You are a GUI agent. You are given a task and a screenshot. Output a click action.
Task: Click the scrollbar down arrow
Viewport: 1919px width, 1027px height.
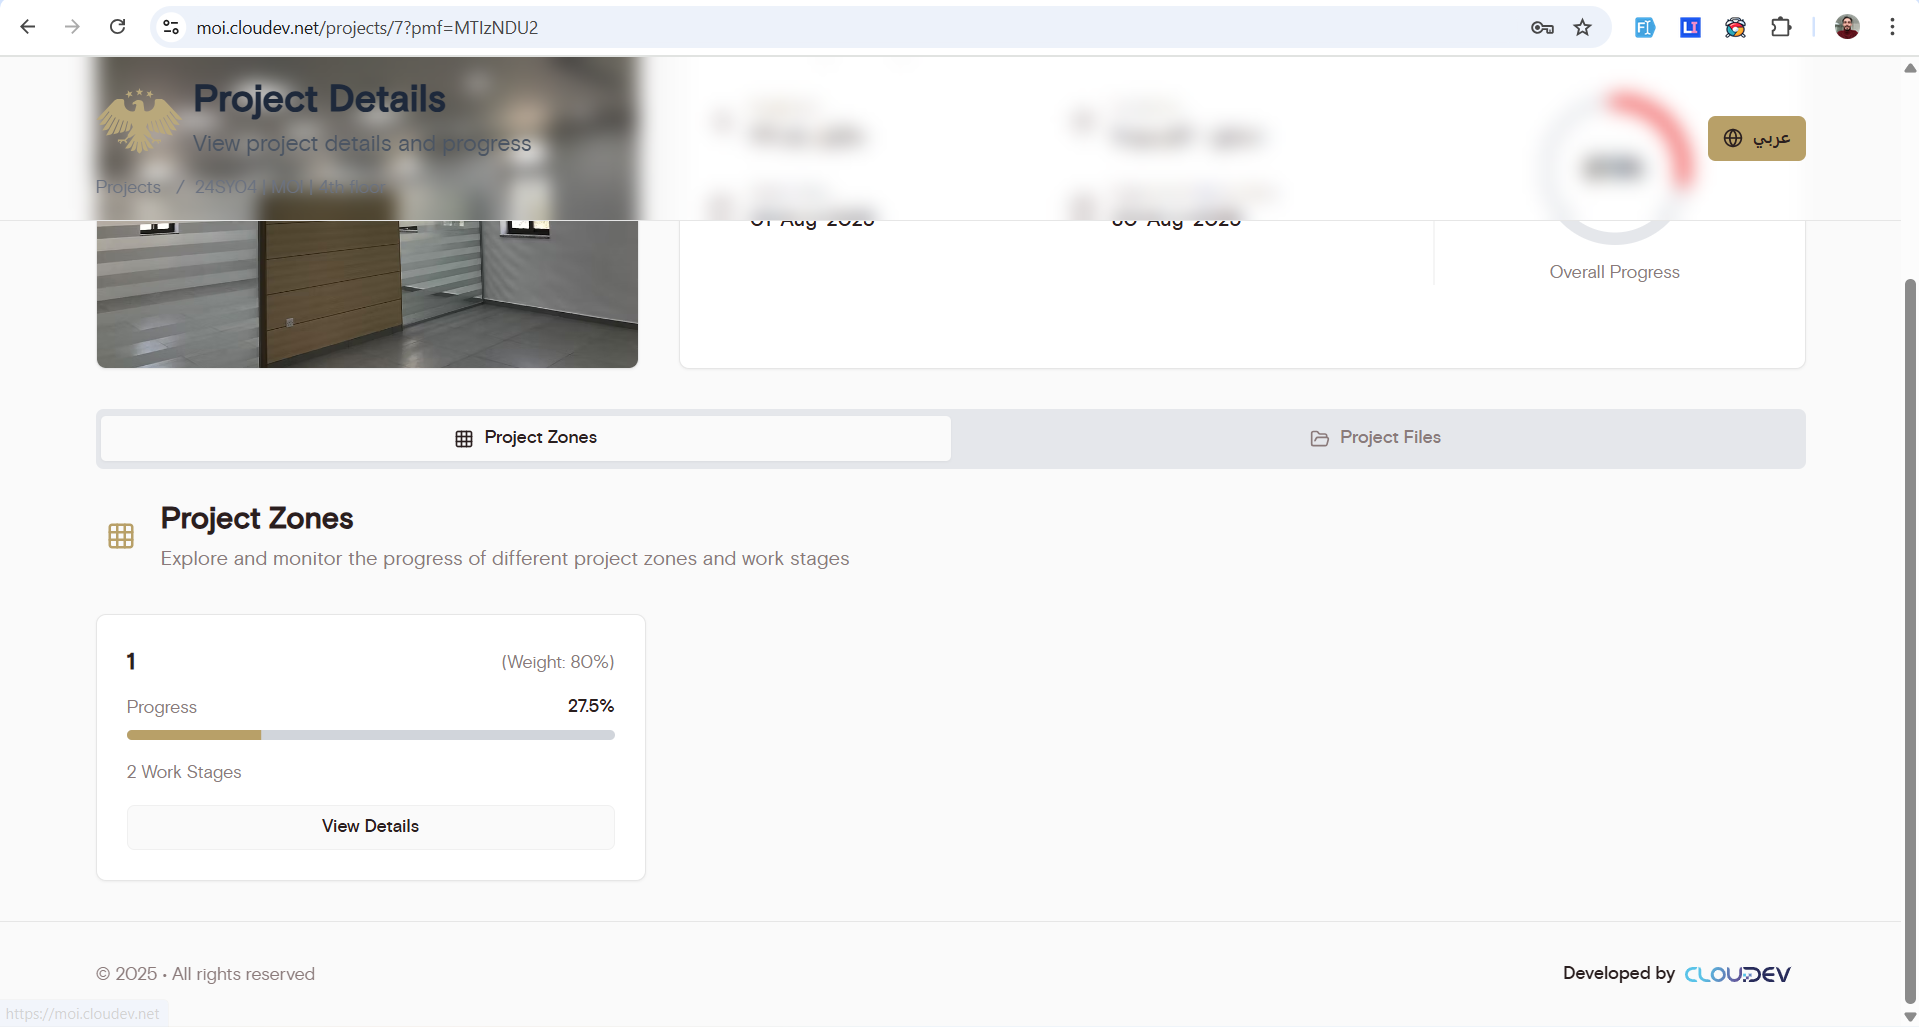point(1909,1016)
